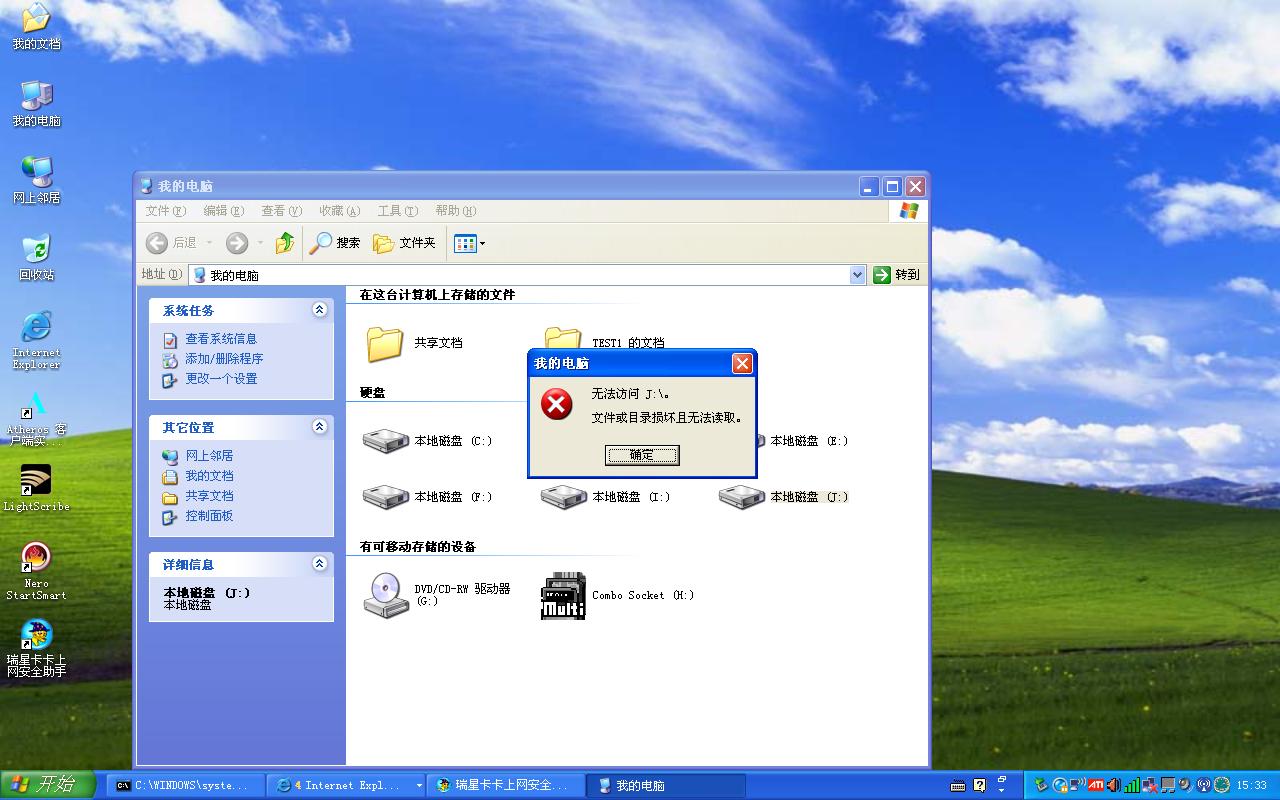Click the language bar keyboard icon

tap(958, 785)
